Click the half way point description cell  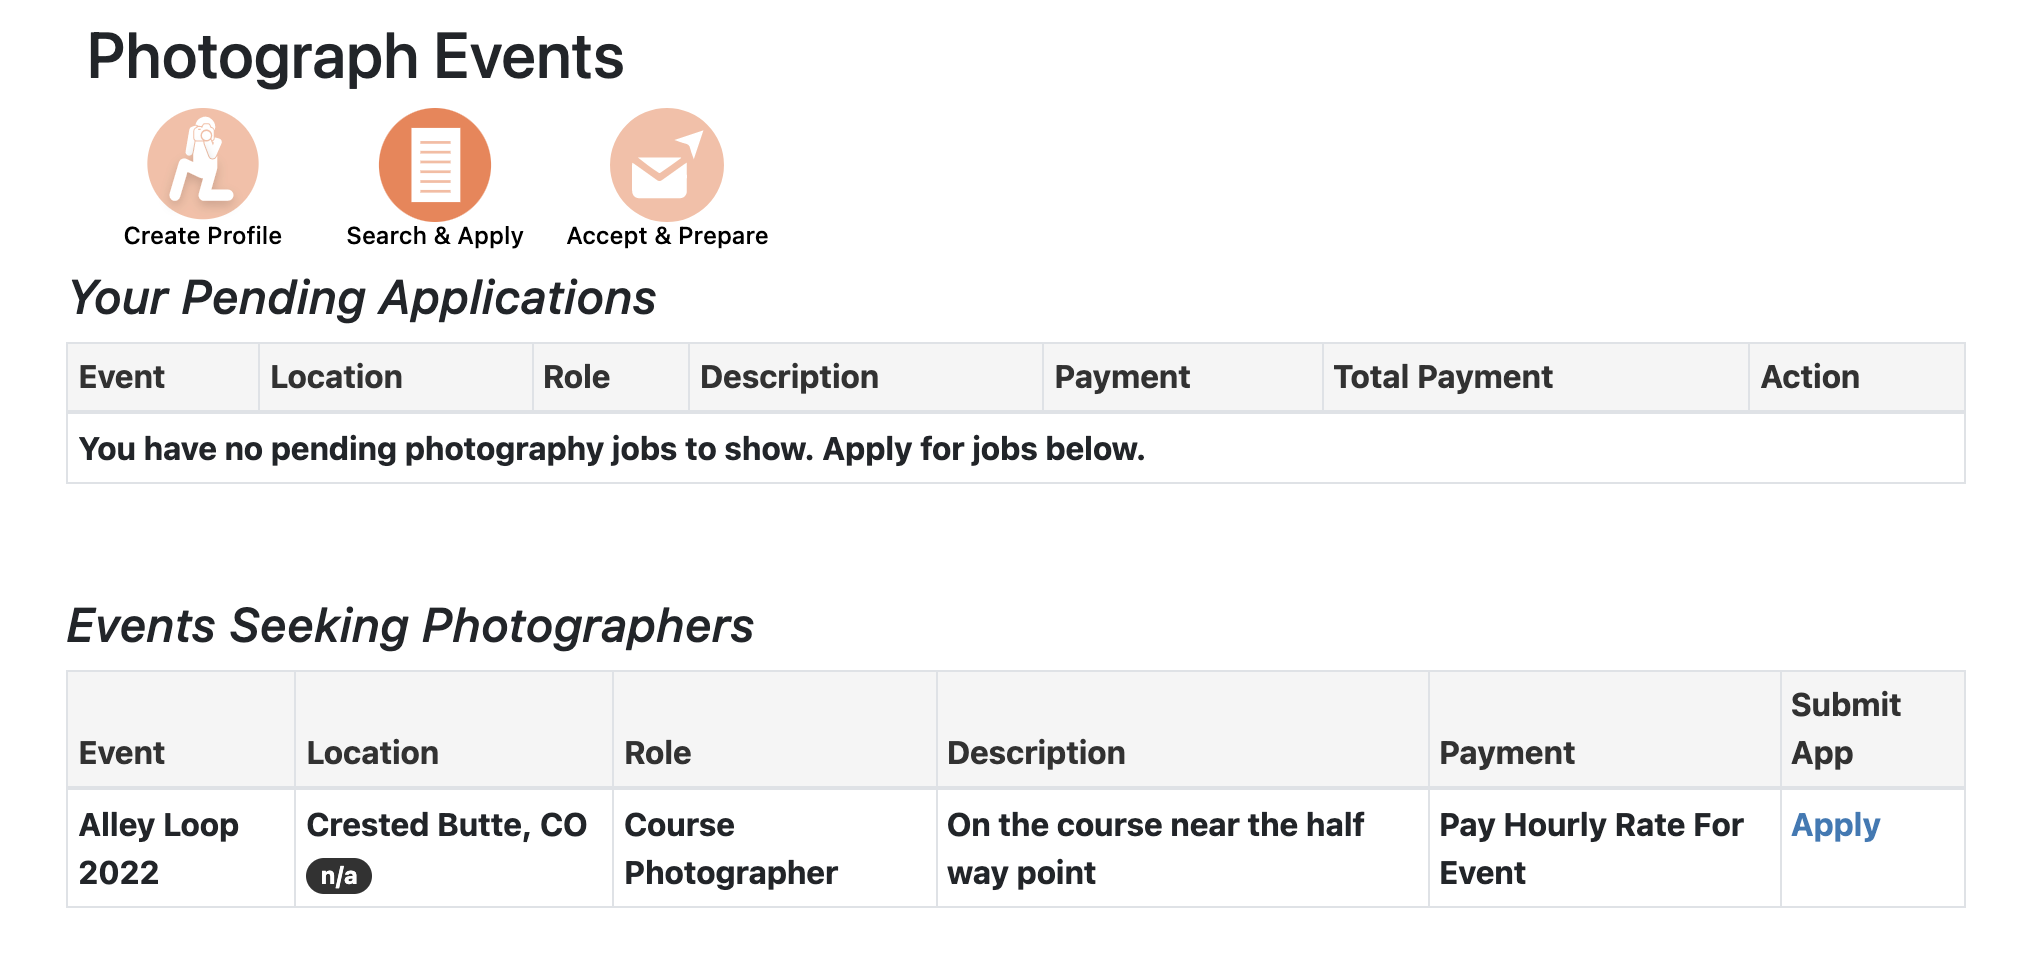[x=1155, y=848]
